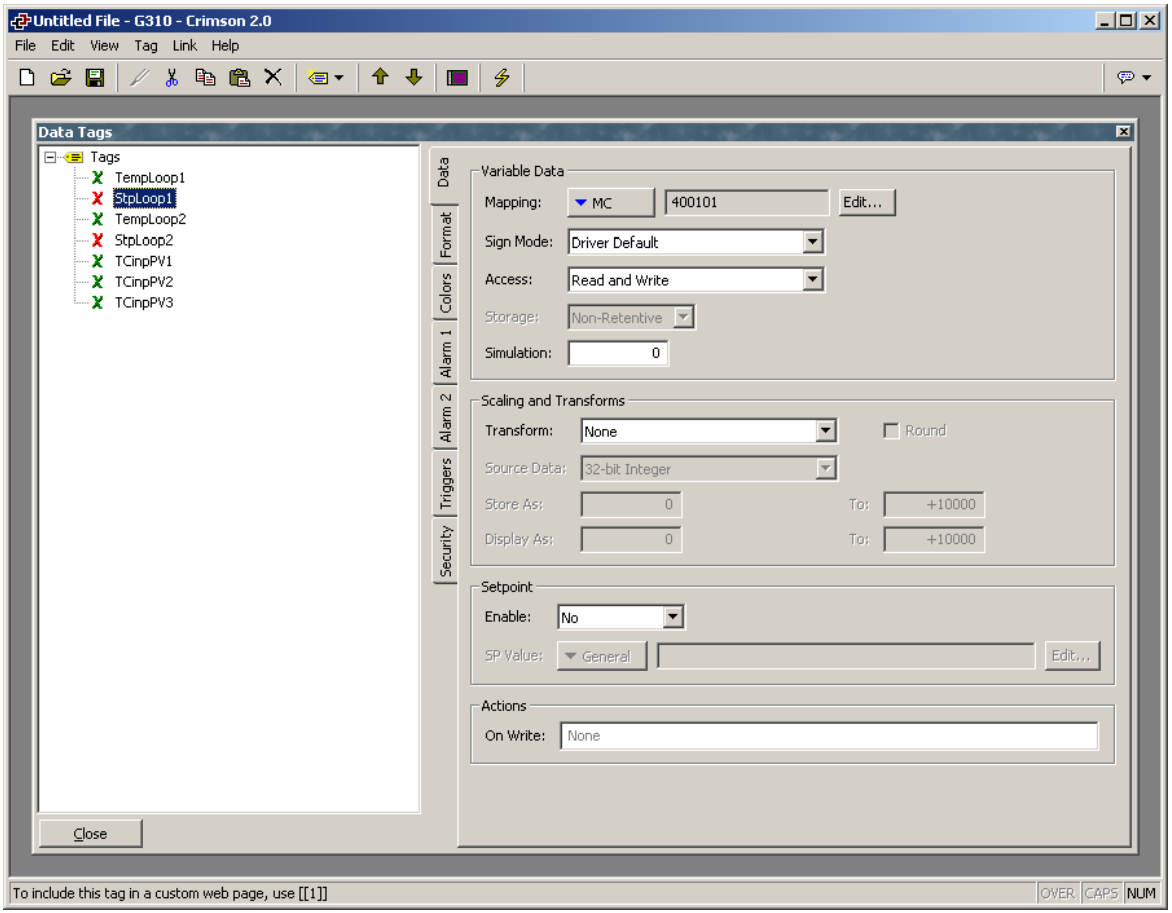This screenshot has width=1172, height=913.
Task: Click the green X icon beside TempLoop1
Action: click(97, 177)
